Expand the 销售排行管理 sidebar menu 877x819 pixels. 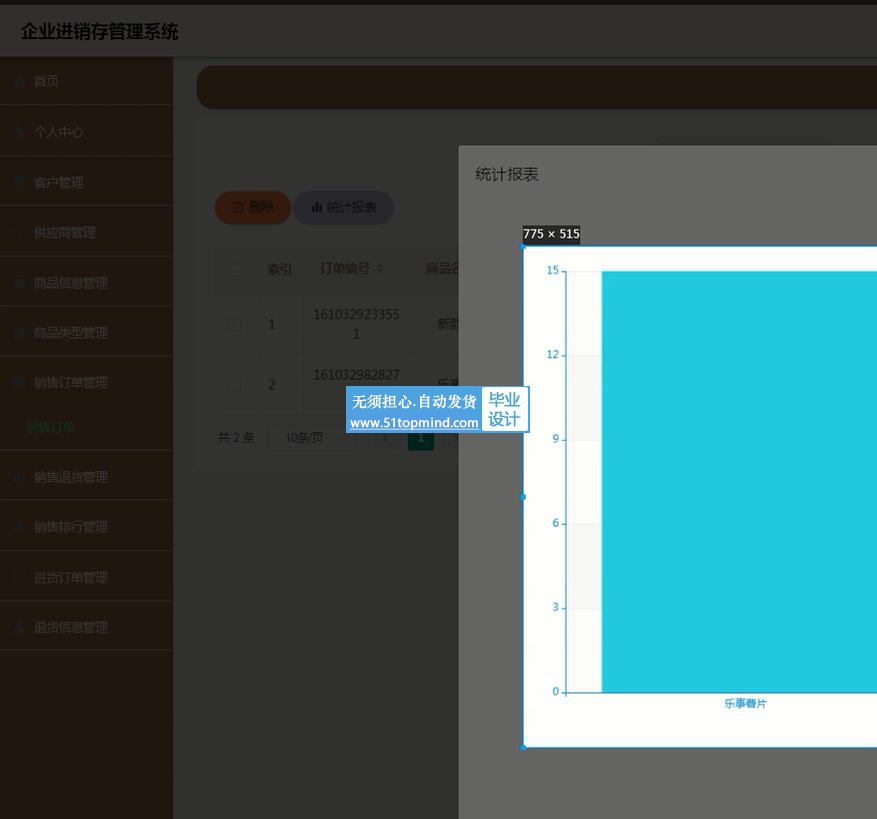tap(86, 527)
